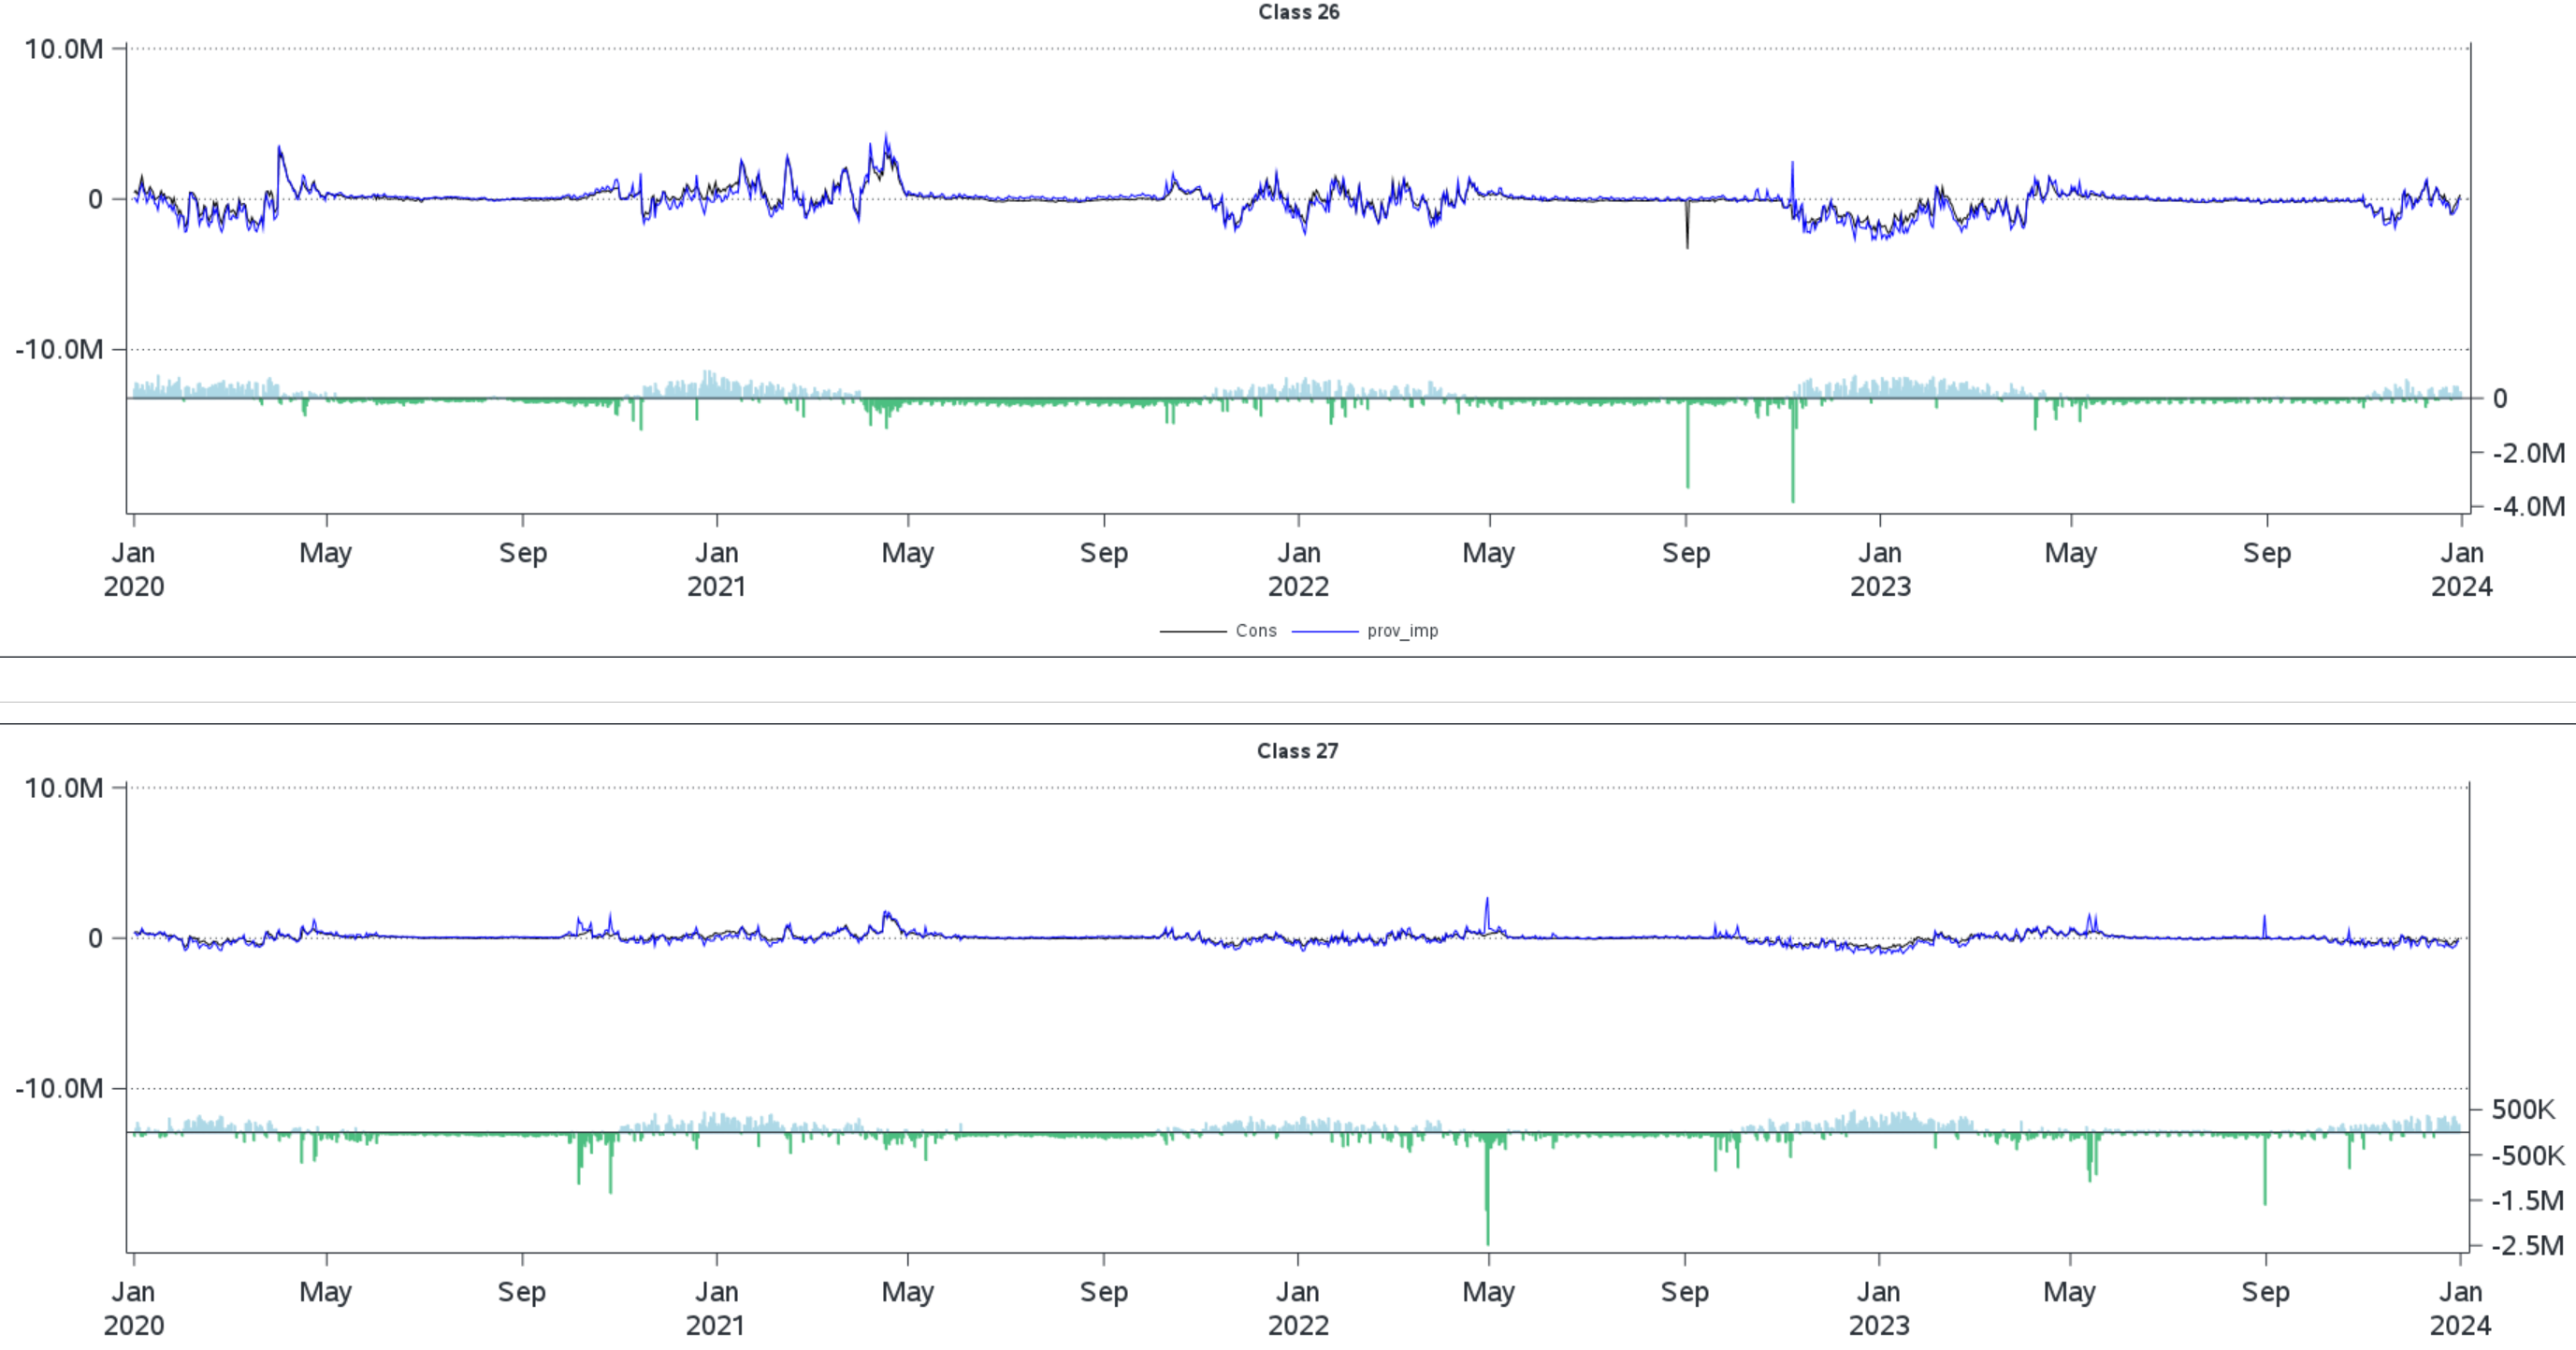Click the Cons legend text label
2576x1350 pixels.
click(1255, 631)
